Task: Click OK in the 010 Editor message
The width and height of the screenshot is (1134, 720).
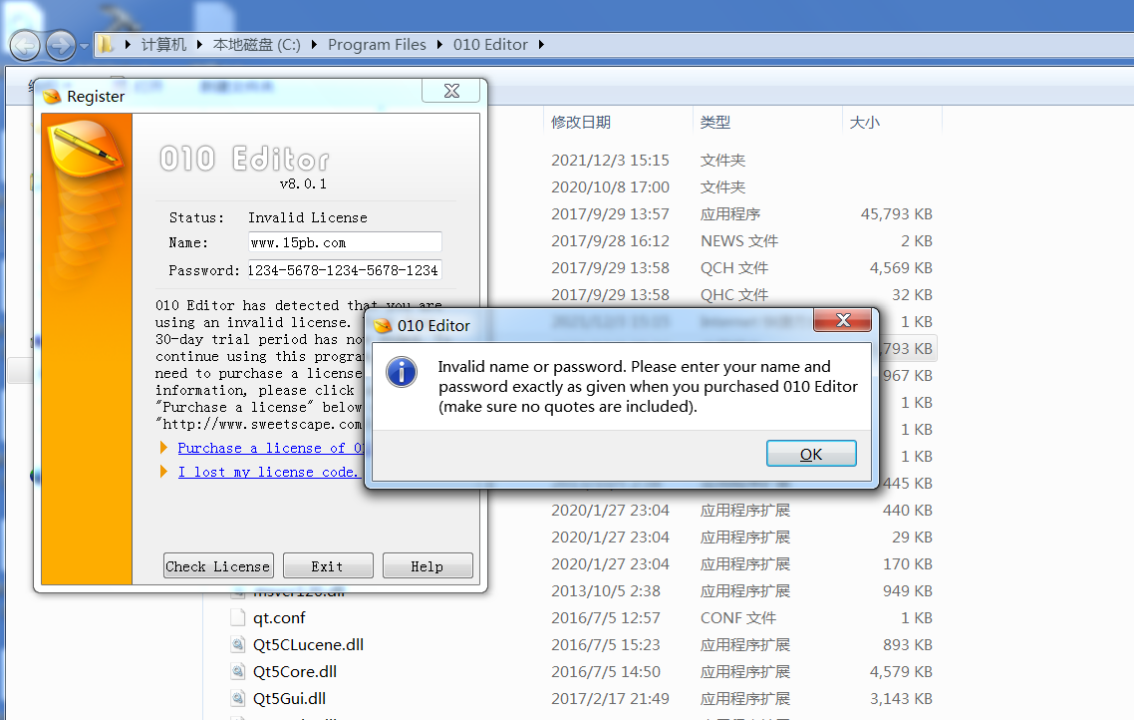Action: point(811,454)
